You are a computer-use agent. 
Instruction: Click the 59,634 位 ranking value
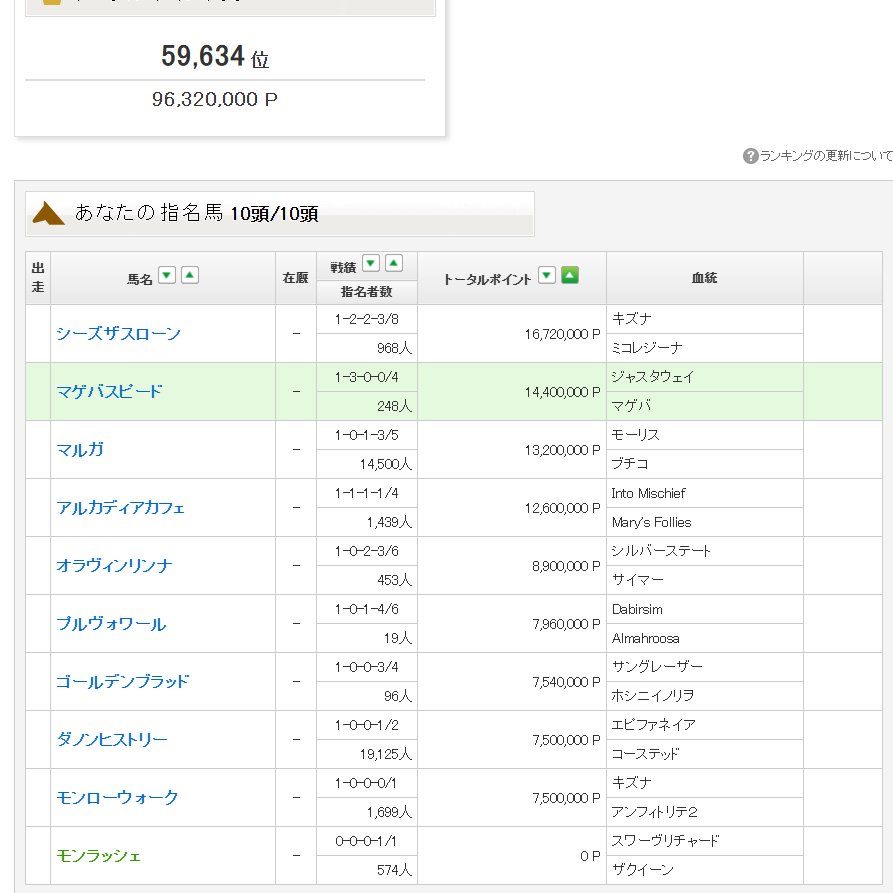tap(215, 56)
